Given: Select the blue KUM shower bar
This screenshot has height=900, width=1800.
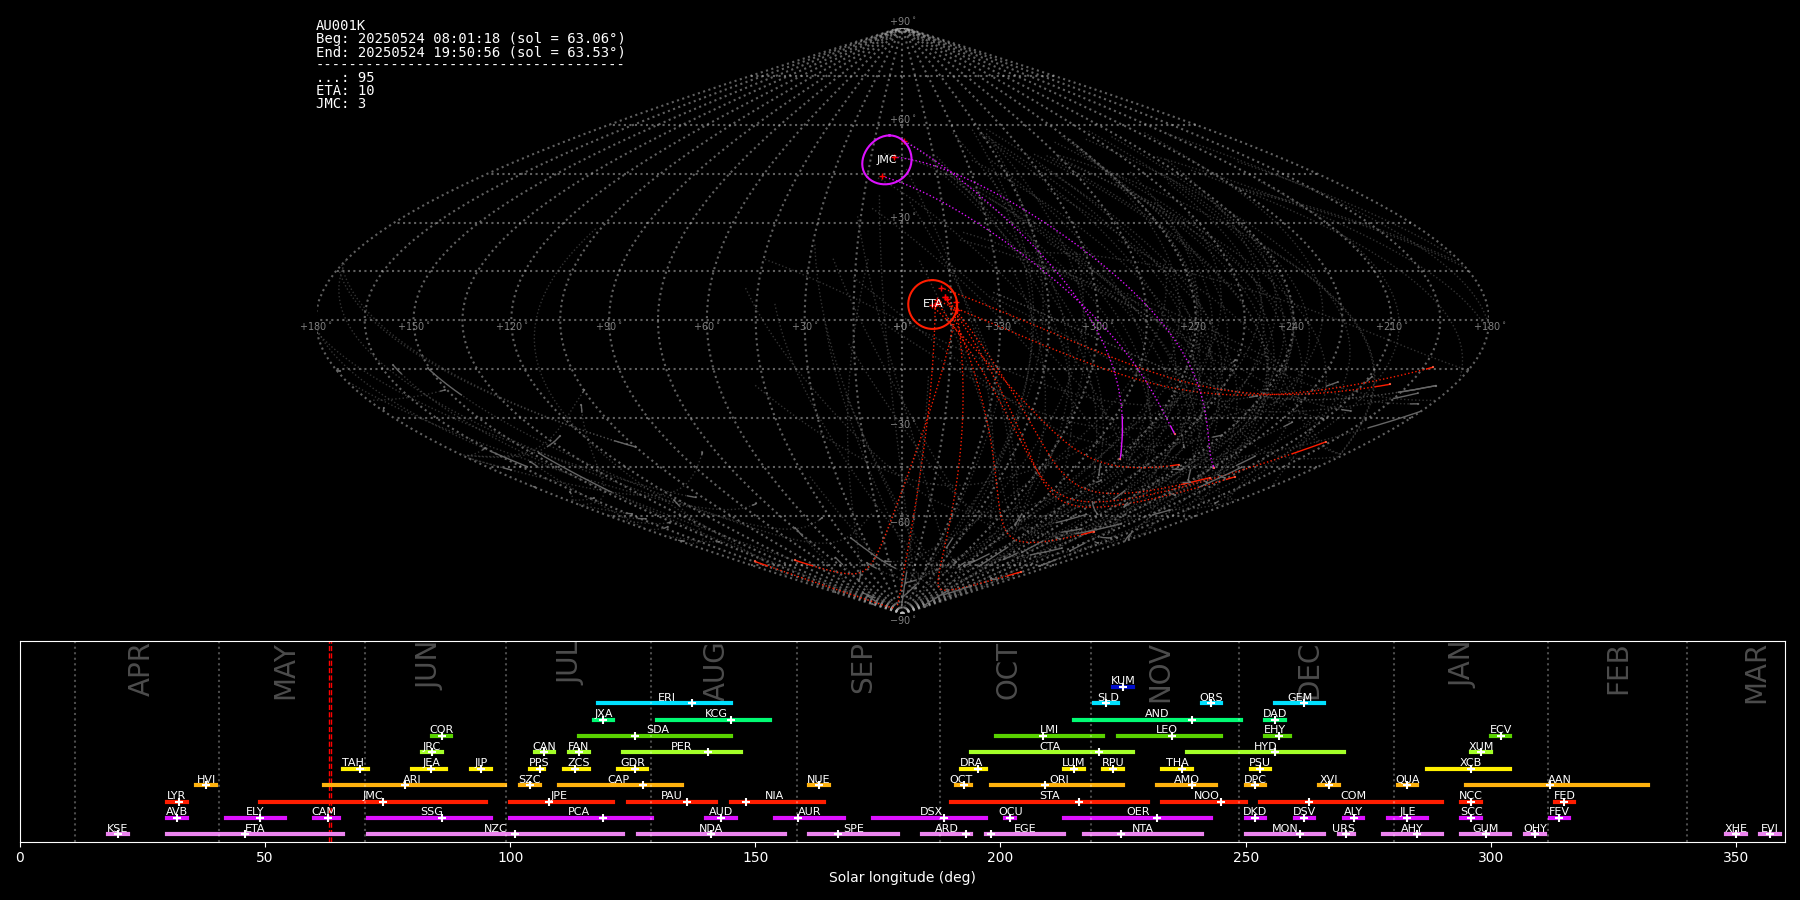Looking at the screenshot, I should pyautogui.click(x=1123, y=687).
